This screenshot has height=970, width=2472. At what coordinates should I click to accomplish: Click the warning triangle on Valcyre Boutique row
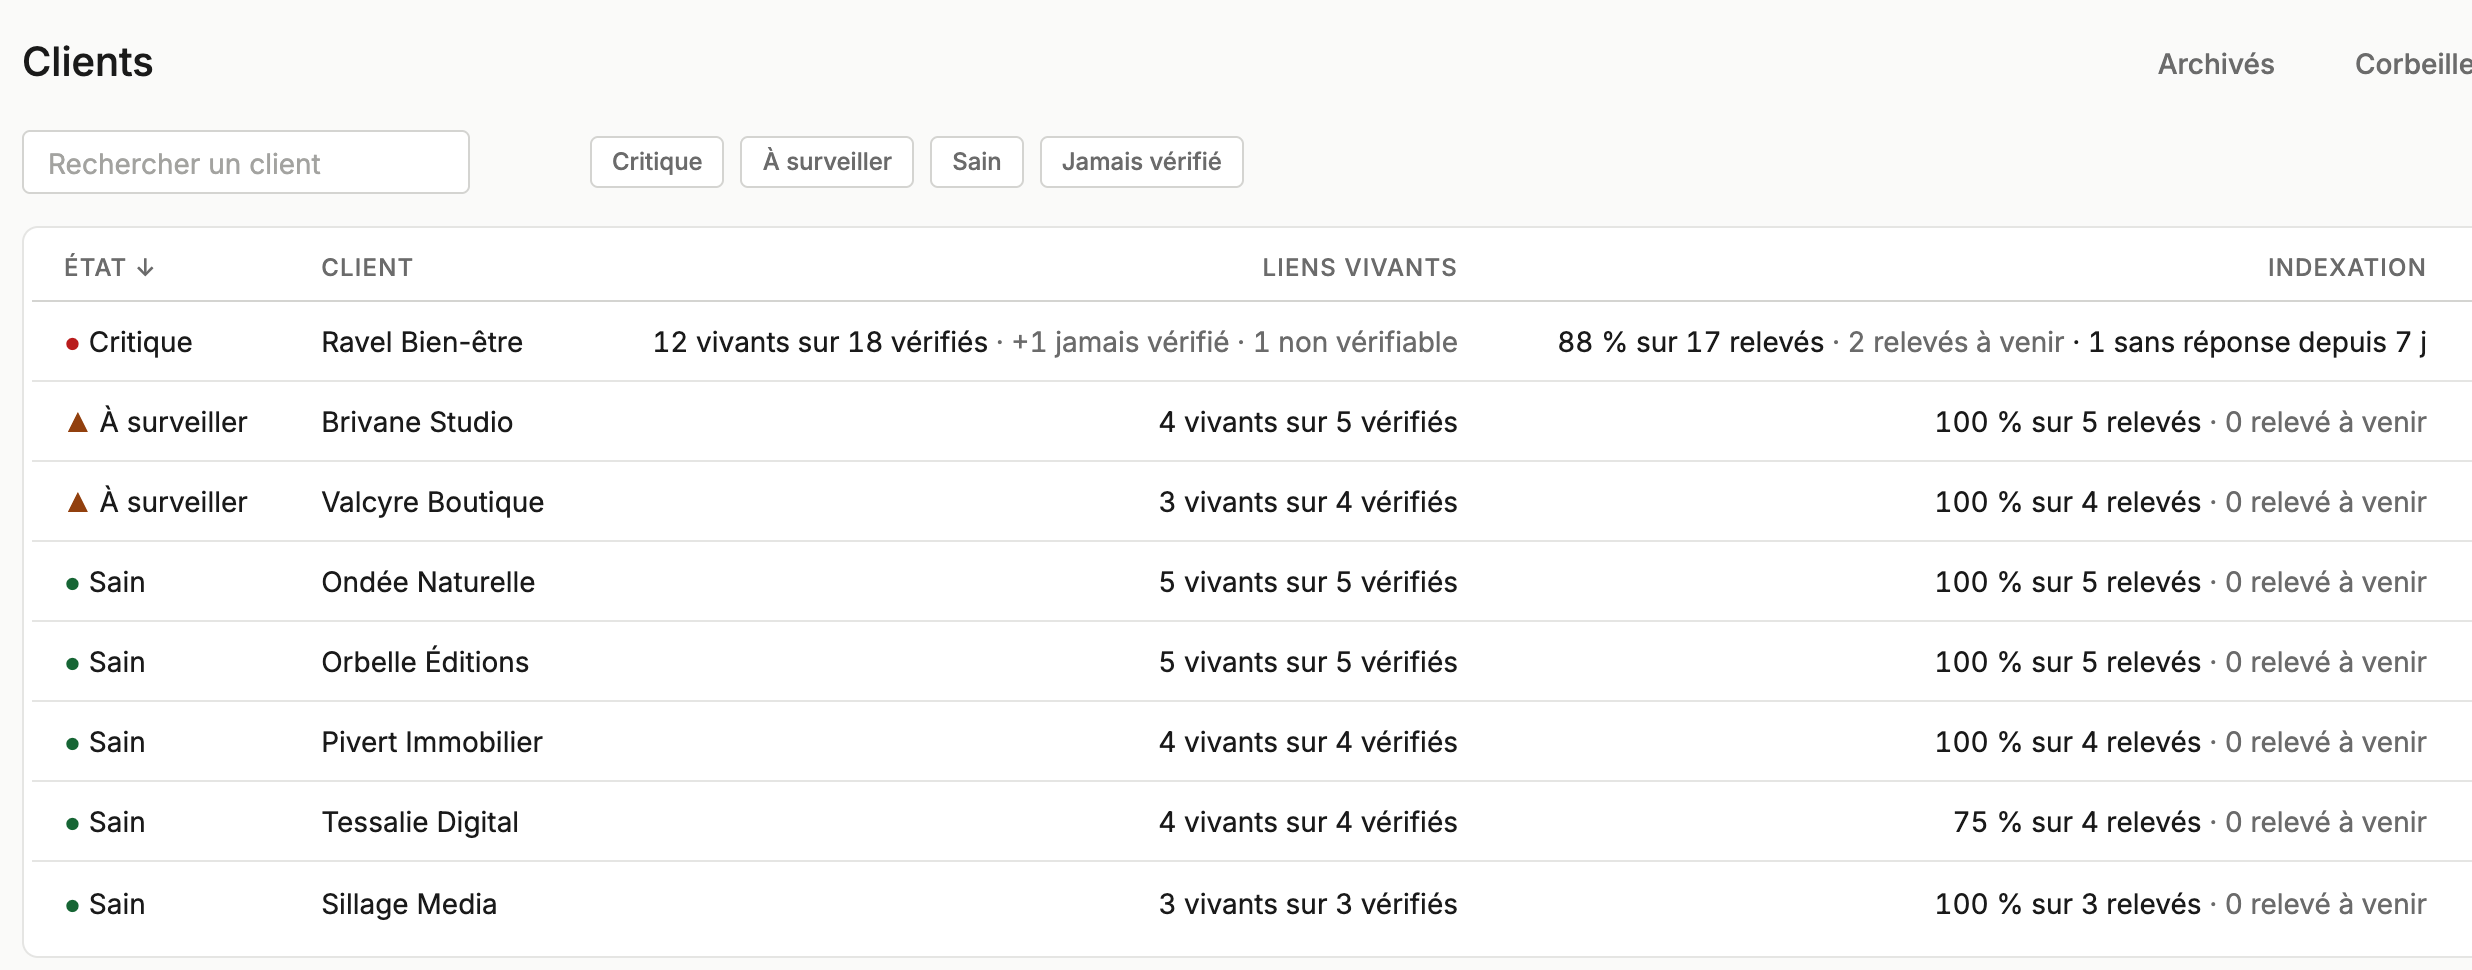pyautogui.click(x=78, y=502)
